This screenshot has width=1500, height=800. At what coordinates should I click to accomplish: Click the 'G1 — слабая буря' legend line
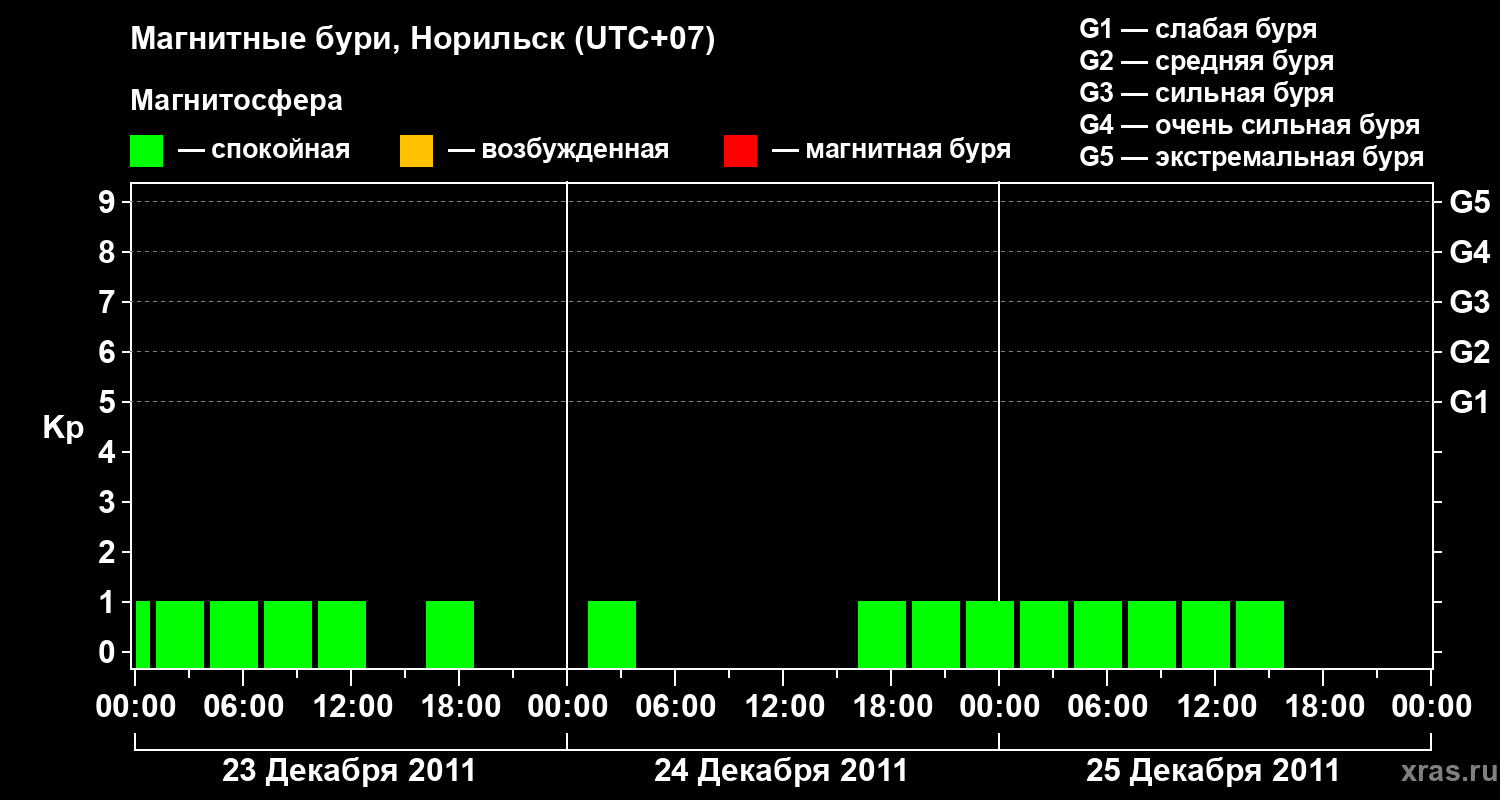(1198, 29)
